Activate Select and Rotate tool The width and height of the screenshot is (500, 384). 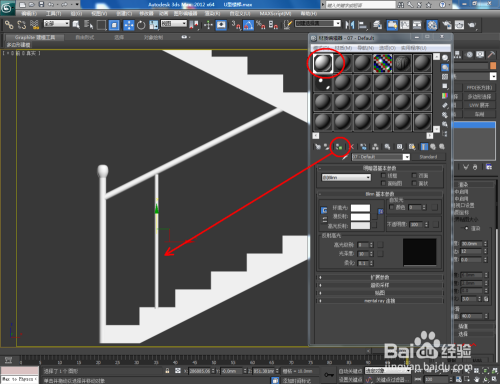[141, 25]
